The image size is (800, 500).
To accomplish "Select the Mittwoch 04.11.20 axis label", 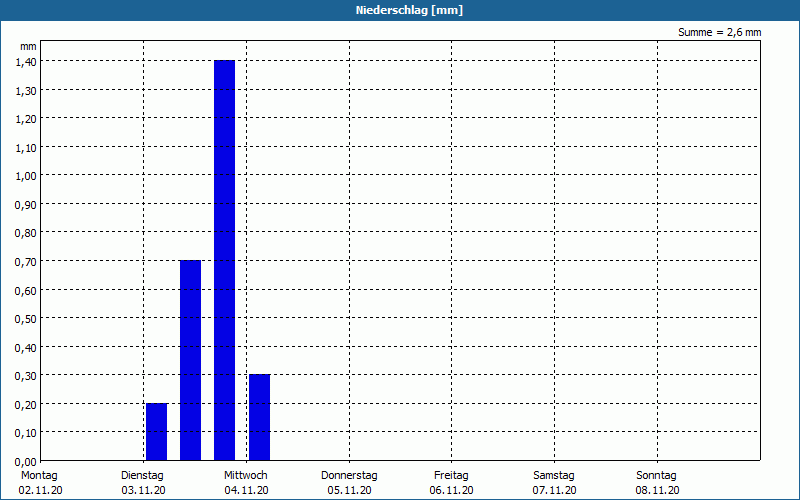I will click(x=246, y=483).
